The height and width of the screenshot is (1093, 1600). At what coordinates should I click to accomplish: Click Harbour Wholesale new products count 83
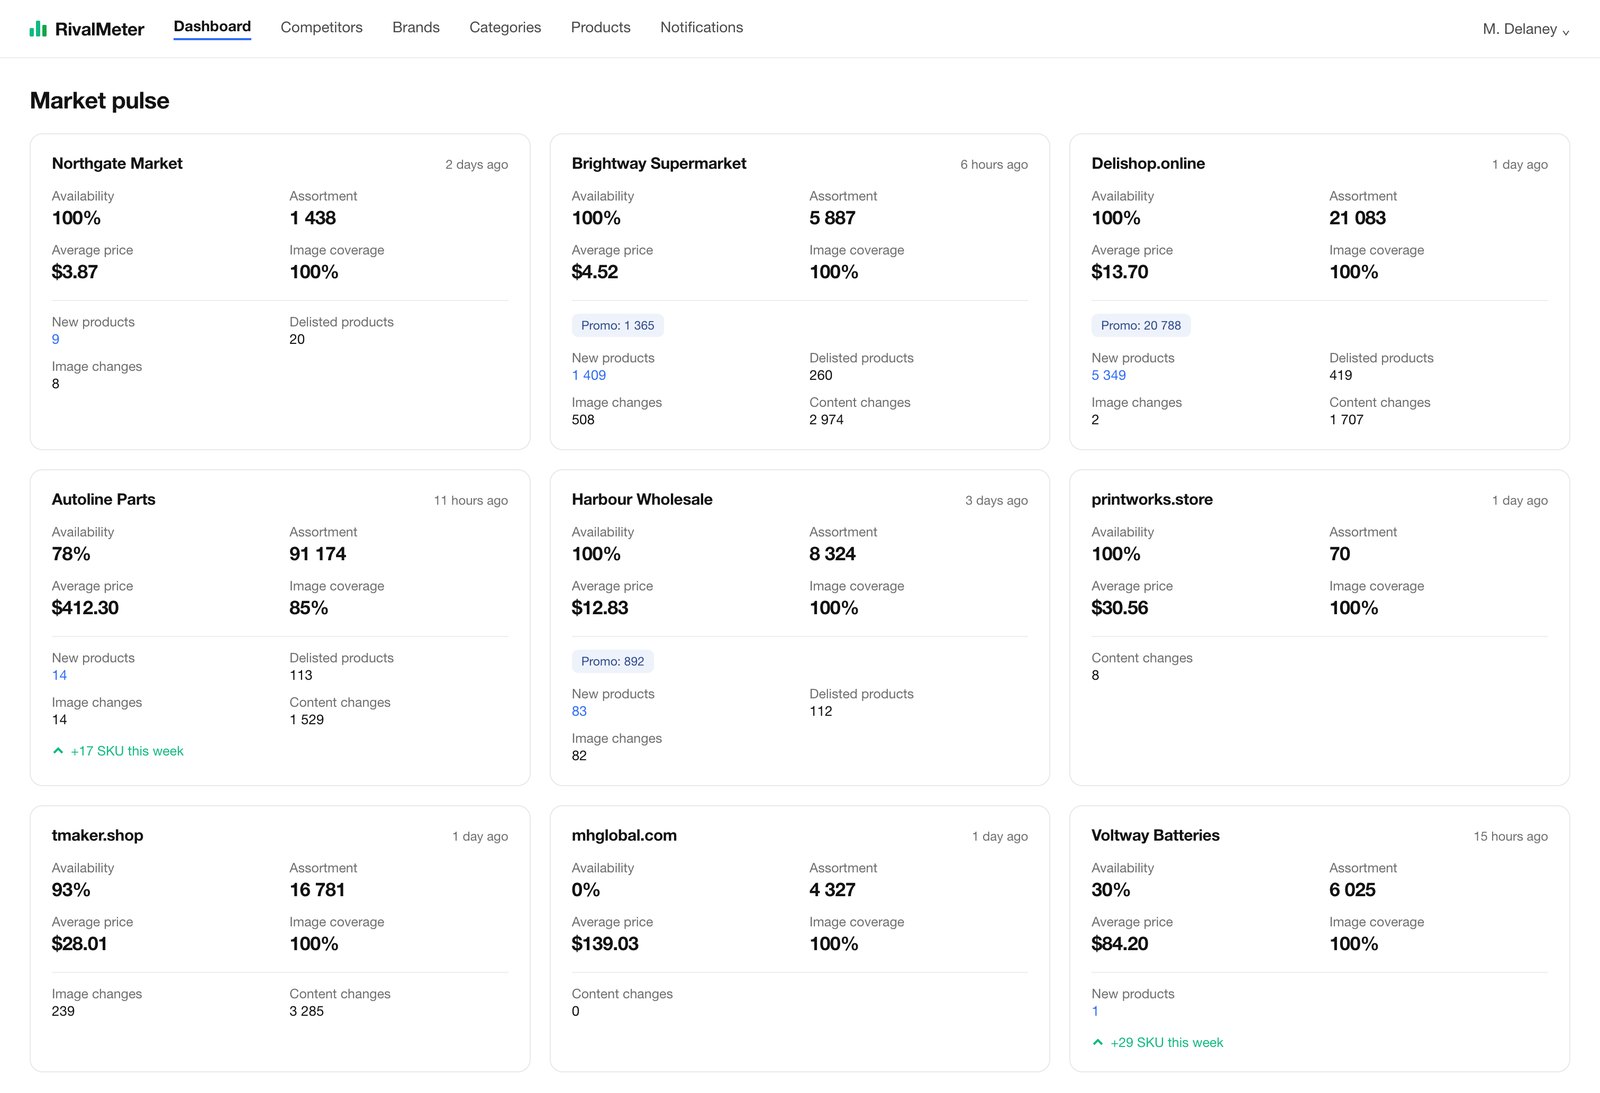tap(579, 711)
